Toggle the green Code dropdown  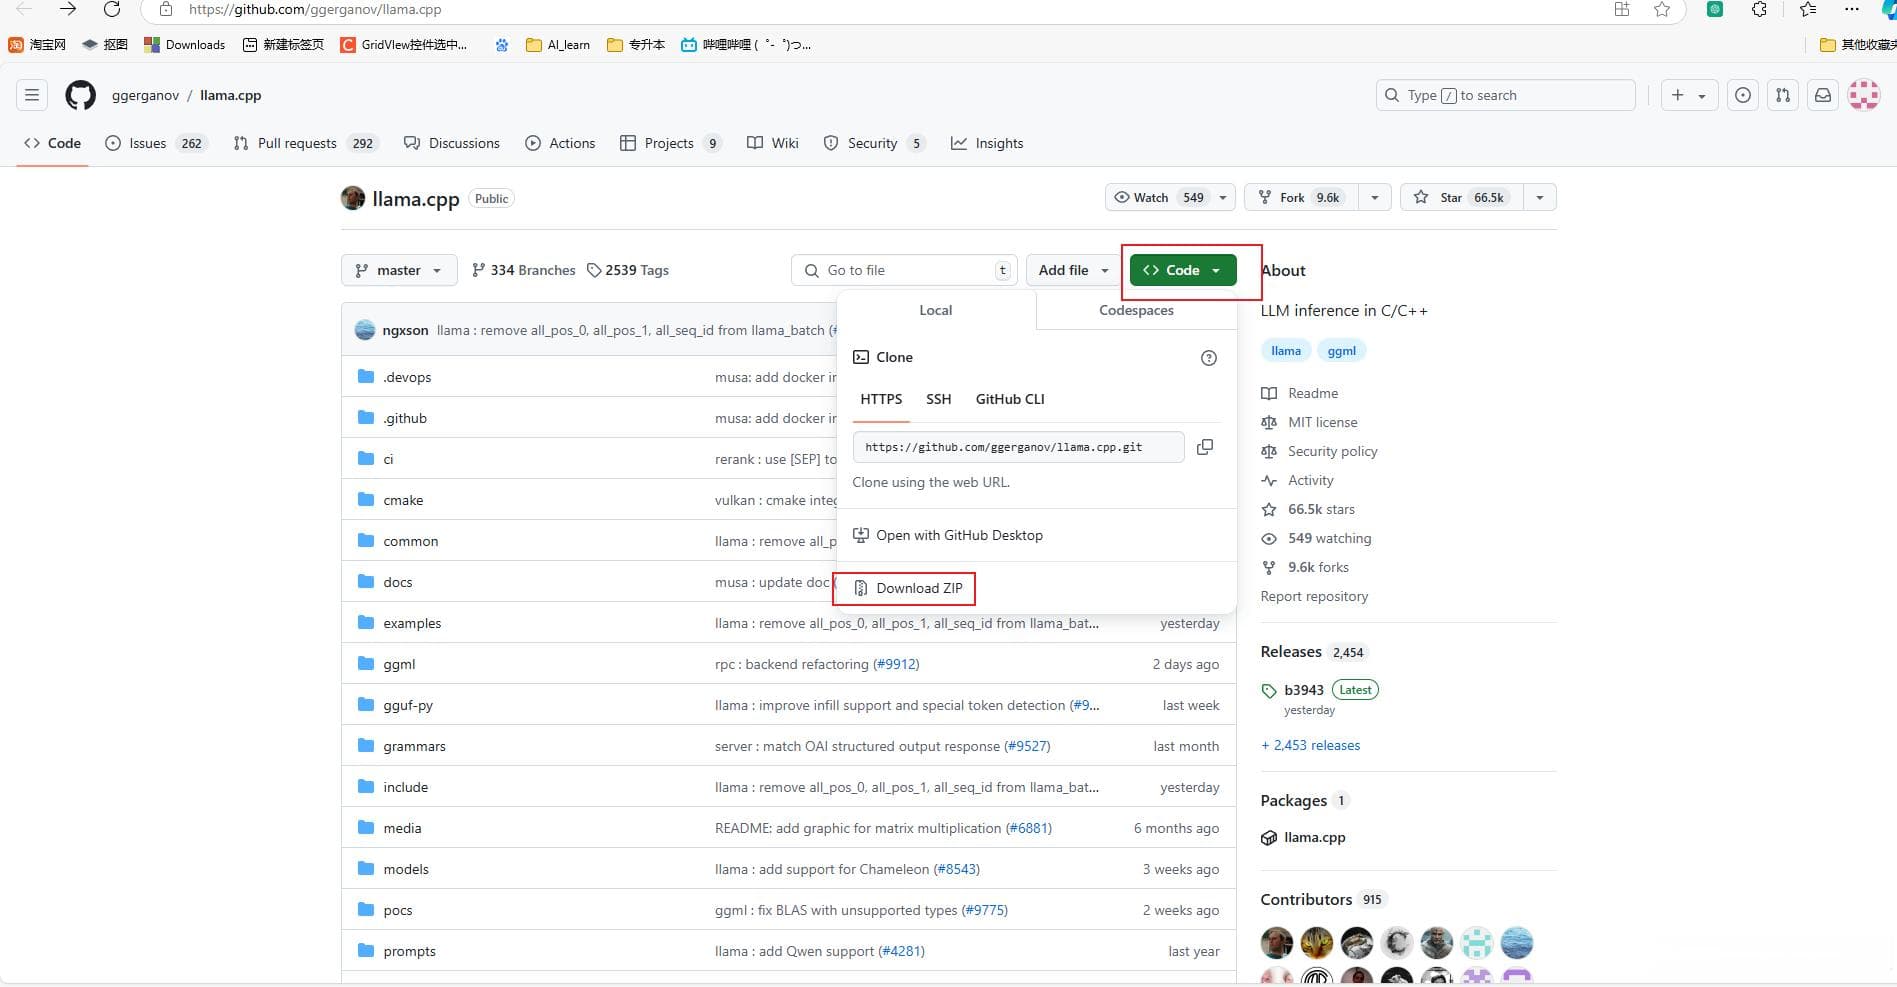pyautogui.click(x=1183, y=270)
